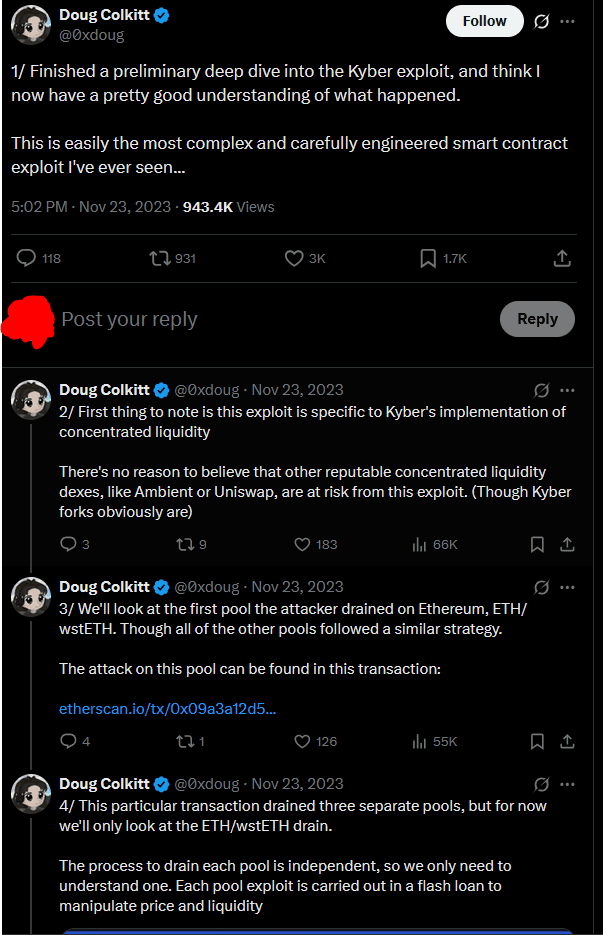Open more options on the 2/ thread post
This screenshot has height=935, width=603.
click(x=568, y=390)
